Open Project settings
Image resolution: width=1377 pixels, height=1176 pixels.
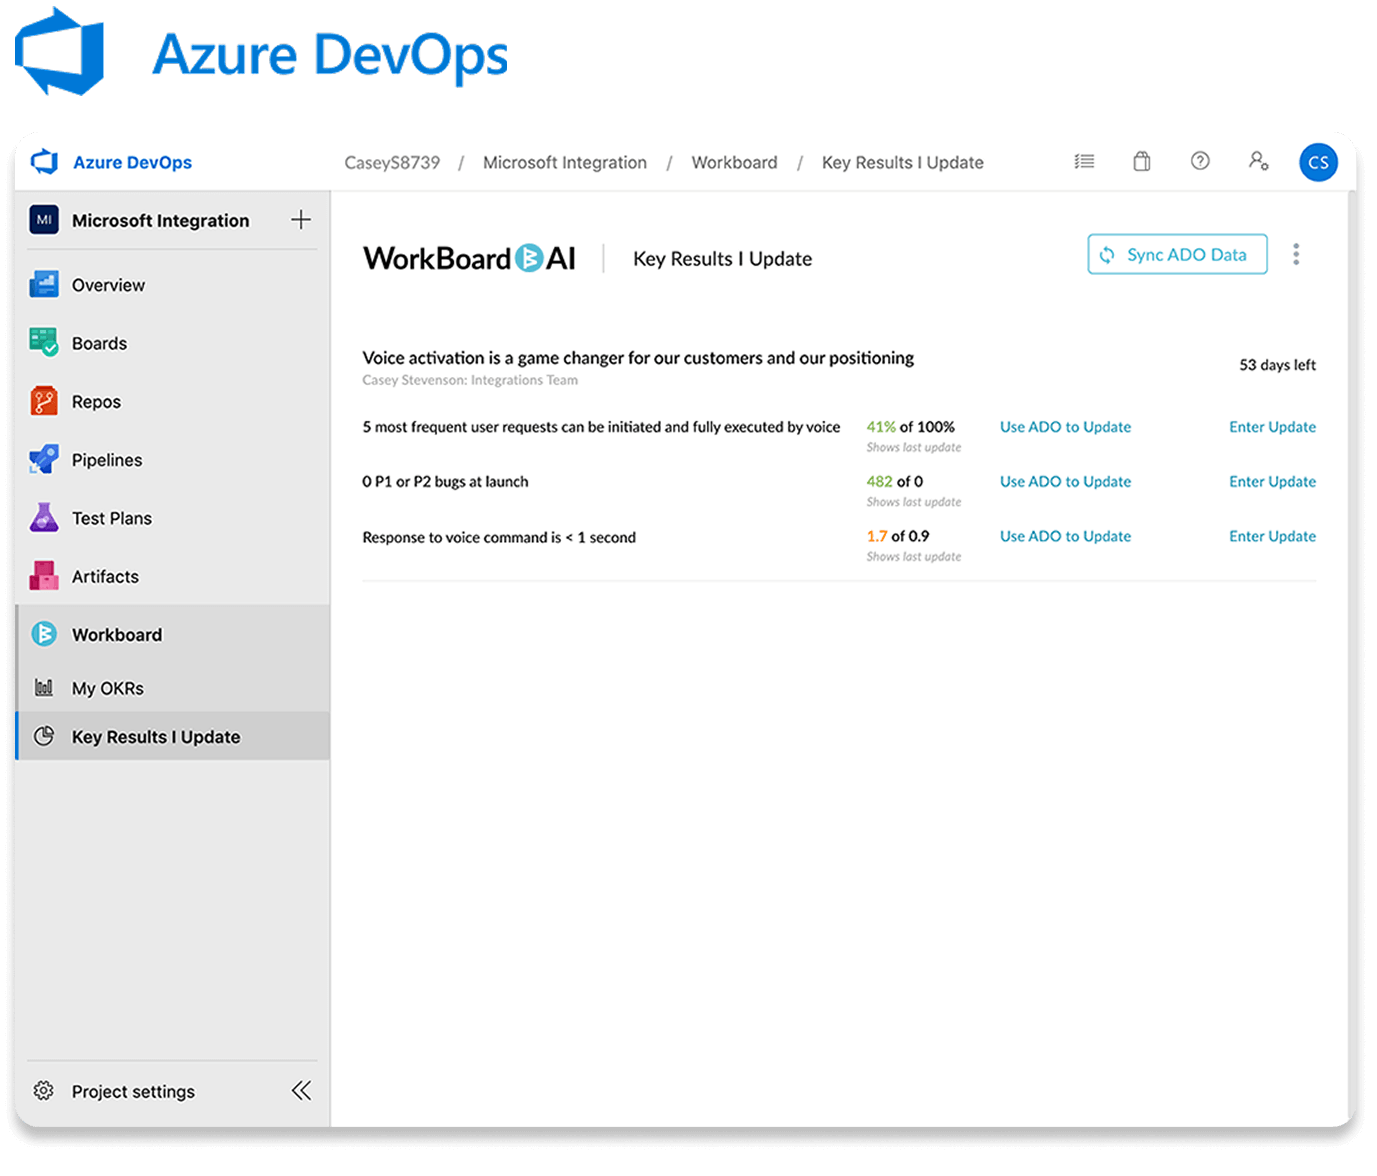pyautogui.click(x=133, y=1091)
